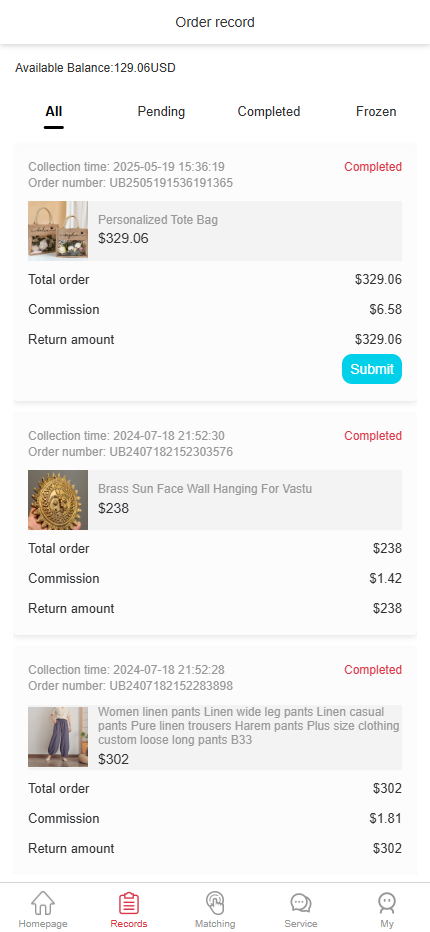Open the Matching fingerprint icon
This screenshot has height=932, width=430.
click(x=215, y=903)
